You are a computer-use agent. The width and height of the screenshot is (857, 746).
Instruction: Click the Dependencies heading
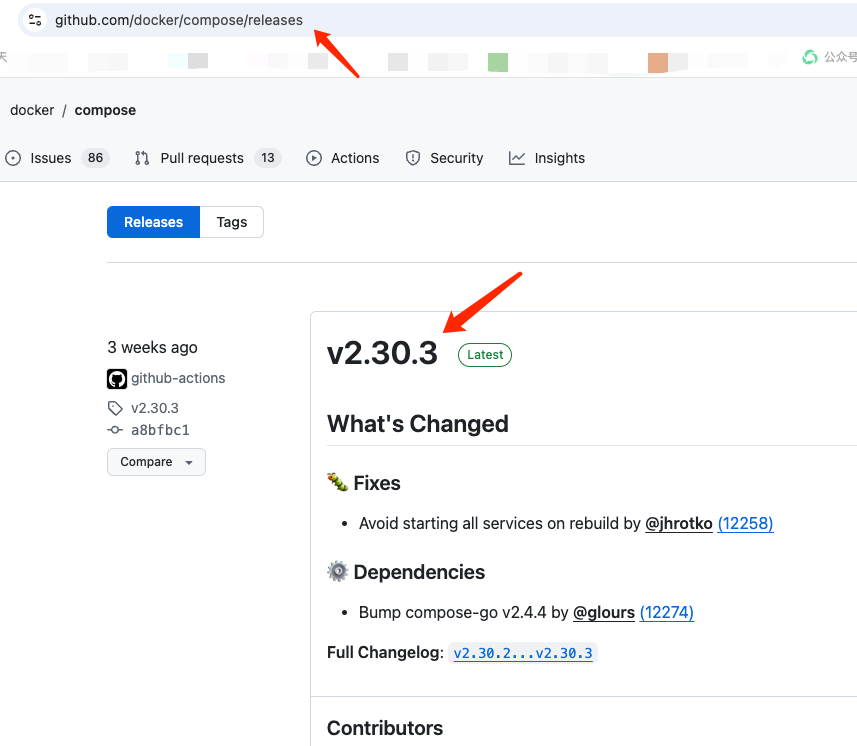(x=419, y=572)
